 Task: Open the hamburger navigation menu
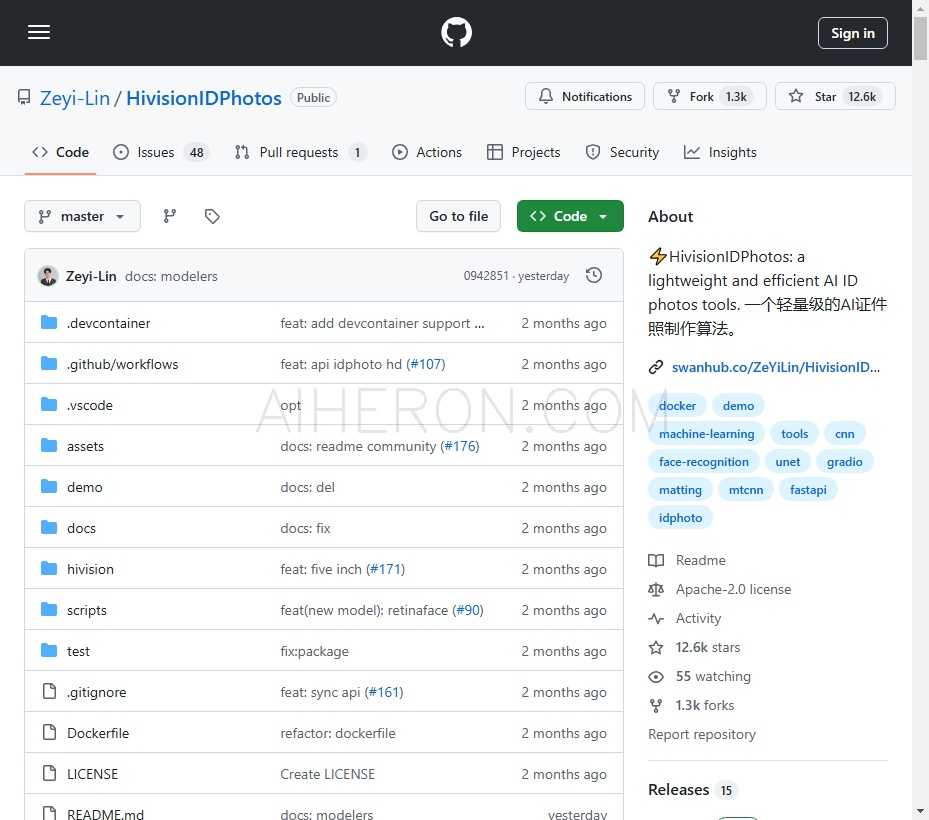(x=39, y=33)
